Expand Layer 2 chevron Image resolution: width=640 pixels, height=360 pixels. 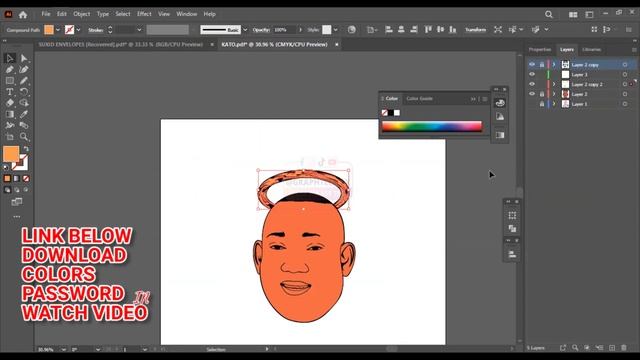tap(554, 94)
